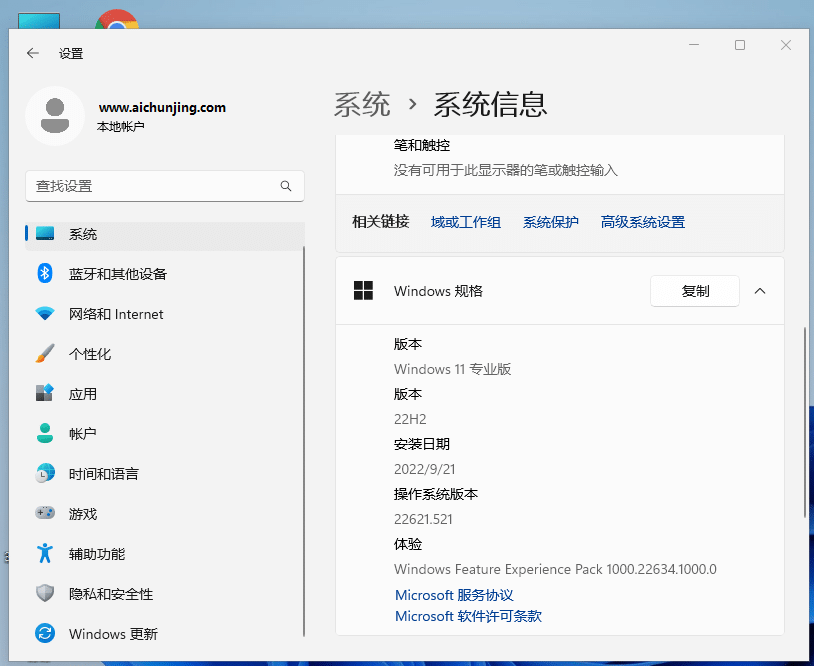The image size is (814, 666).
Task: Click the accessibility figure icon for 辅助功能
Action: pyautogui.click(x=45, y=553)
